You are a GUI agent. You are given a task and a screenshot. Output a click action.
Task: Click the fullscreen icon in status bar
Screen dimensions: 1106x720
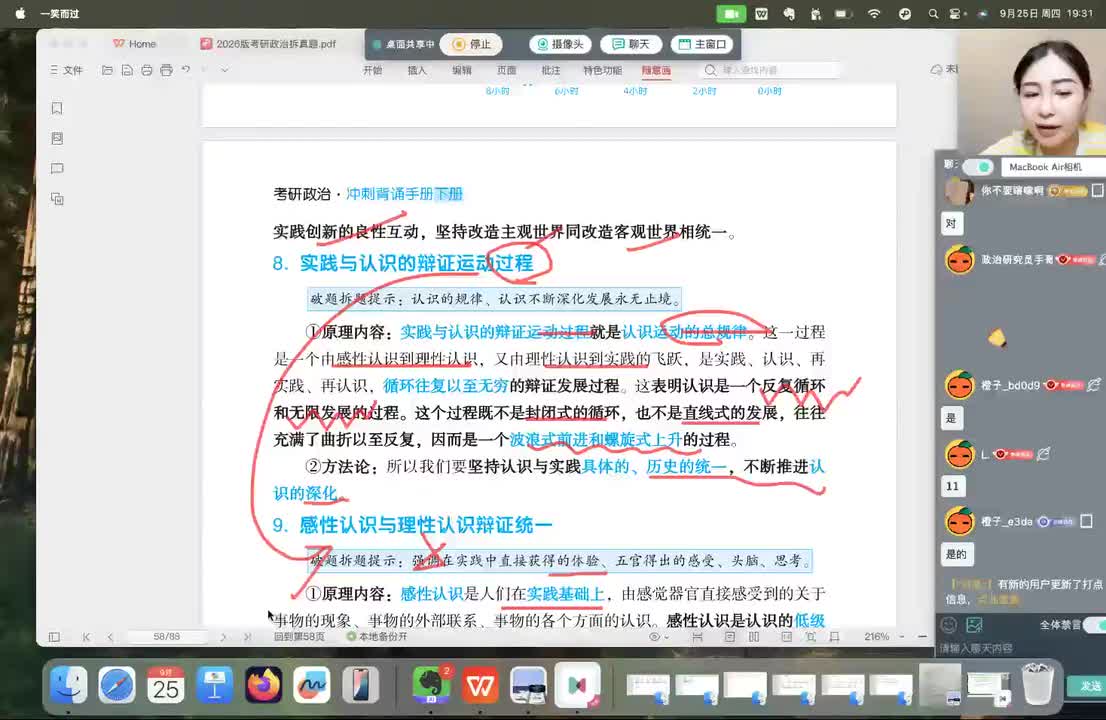pos(810,637)
